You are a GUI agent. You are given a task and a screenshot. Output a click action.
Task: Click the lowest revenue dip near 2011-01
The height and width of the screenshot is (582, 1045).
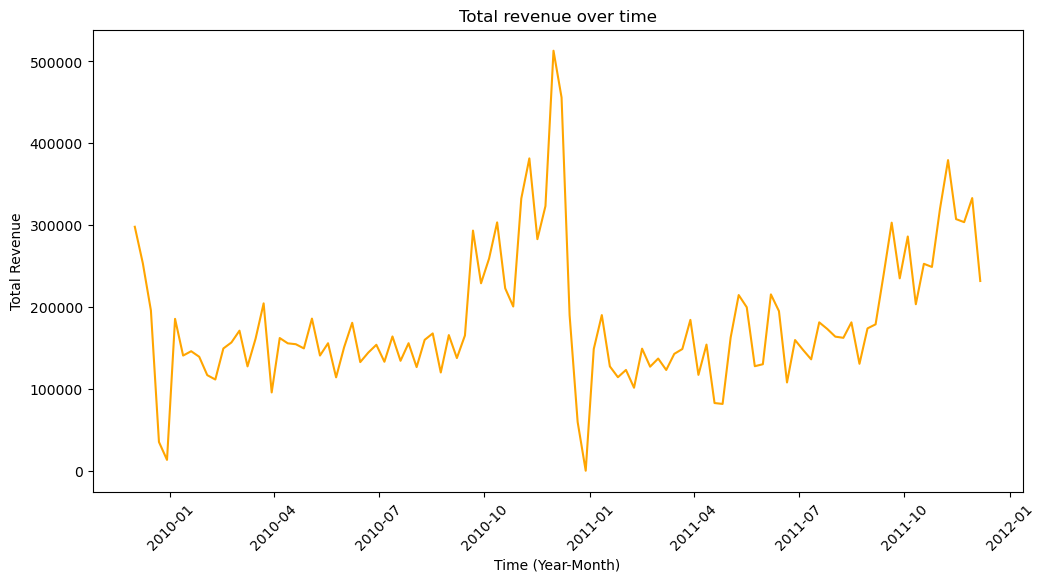pos(585,471)
